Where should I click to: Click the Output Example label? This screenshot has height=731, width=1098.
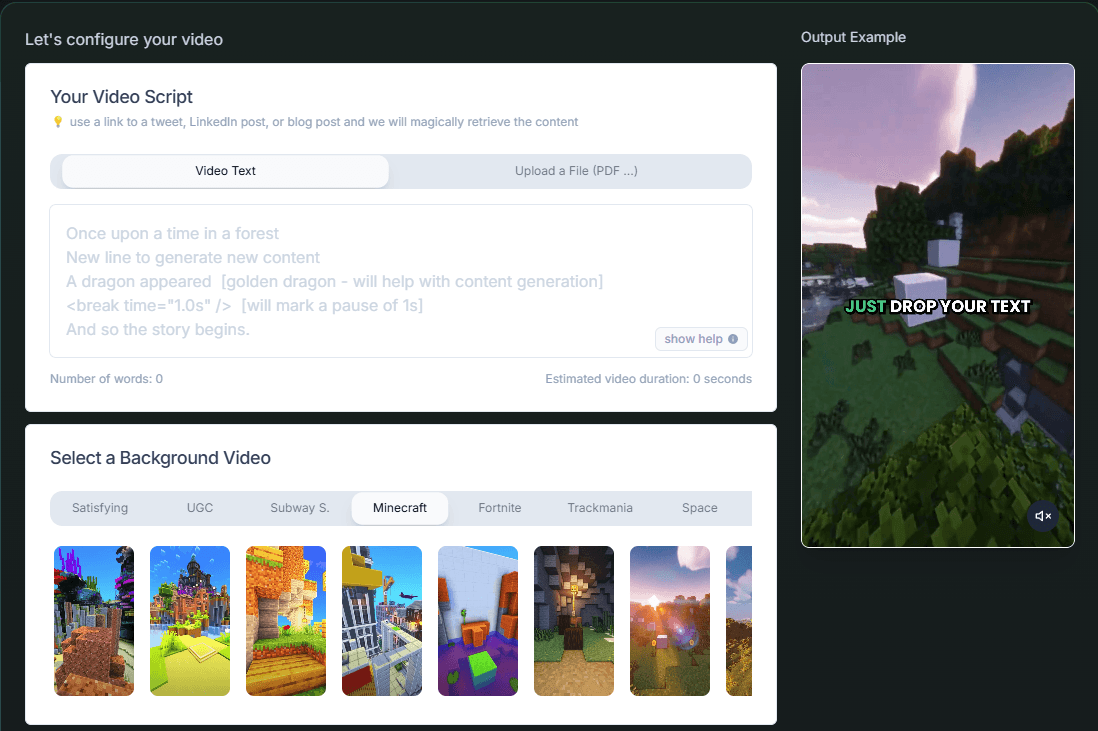click(853, 37)
